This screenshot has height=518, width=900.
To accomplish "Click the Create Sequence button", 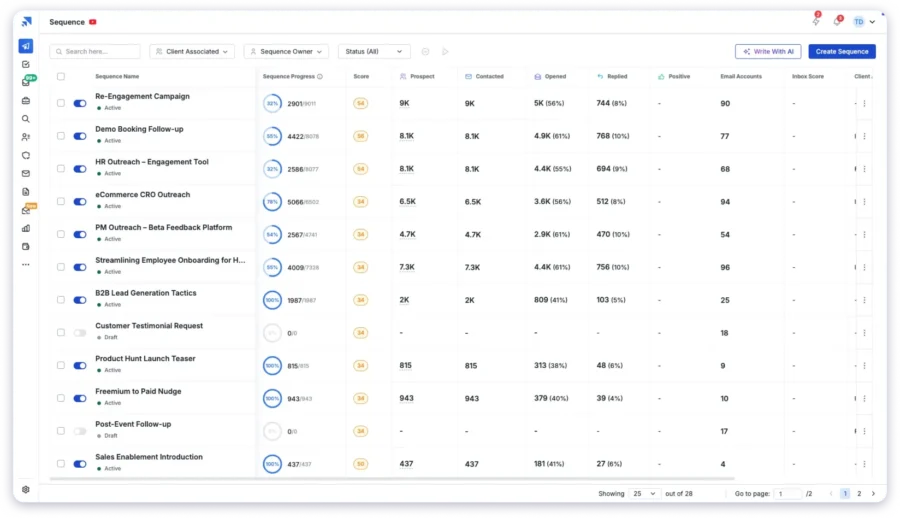I will click(841, 51).
